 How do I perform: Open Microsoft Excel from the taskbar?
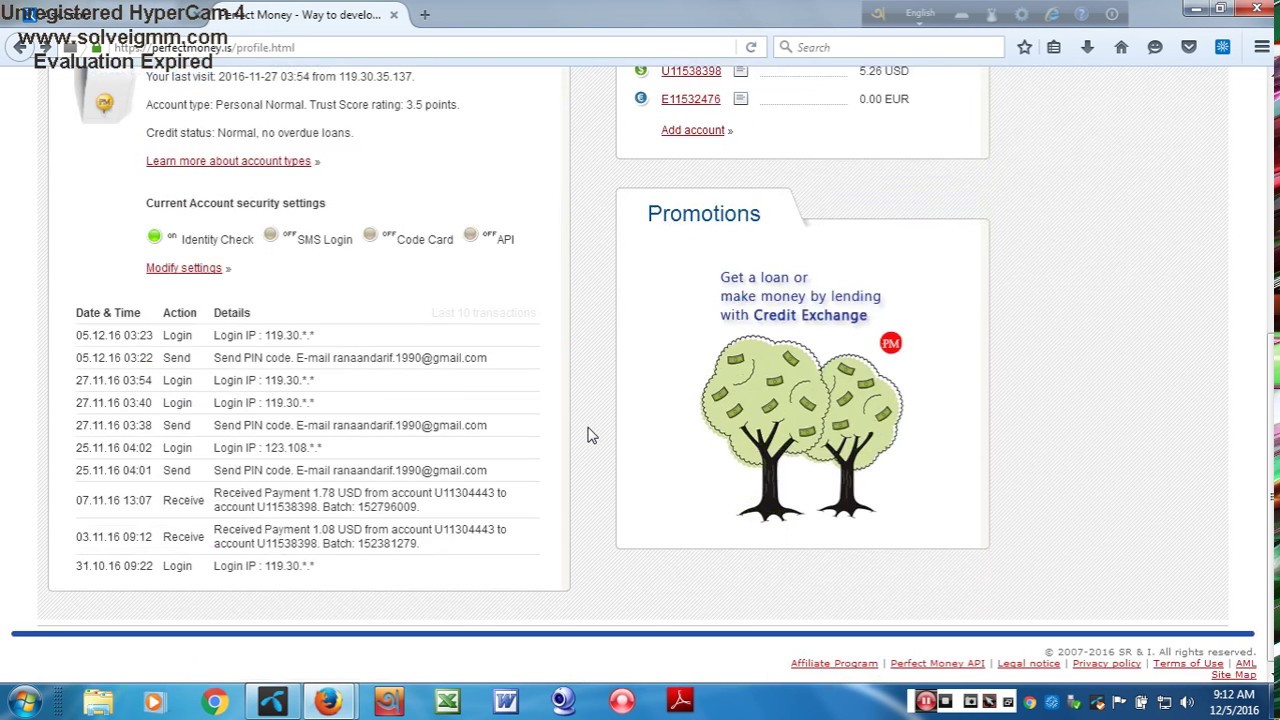[x=447, y=701]
